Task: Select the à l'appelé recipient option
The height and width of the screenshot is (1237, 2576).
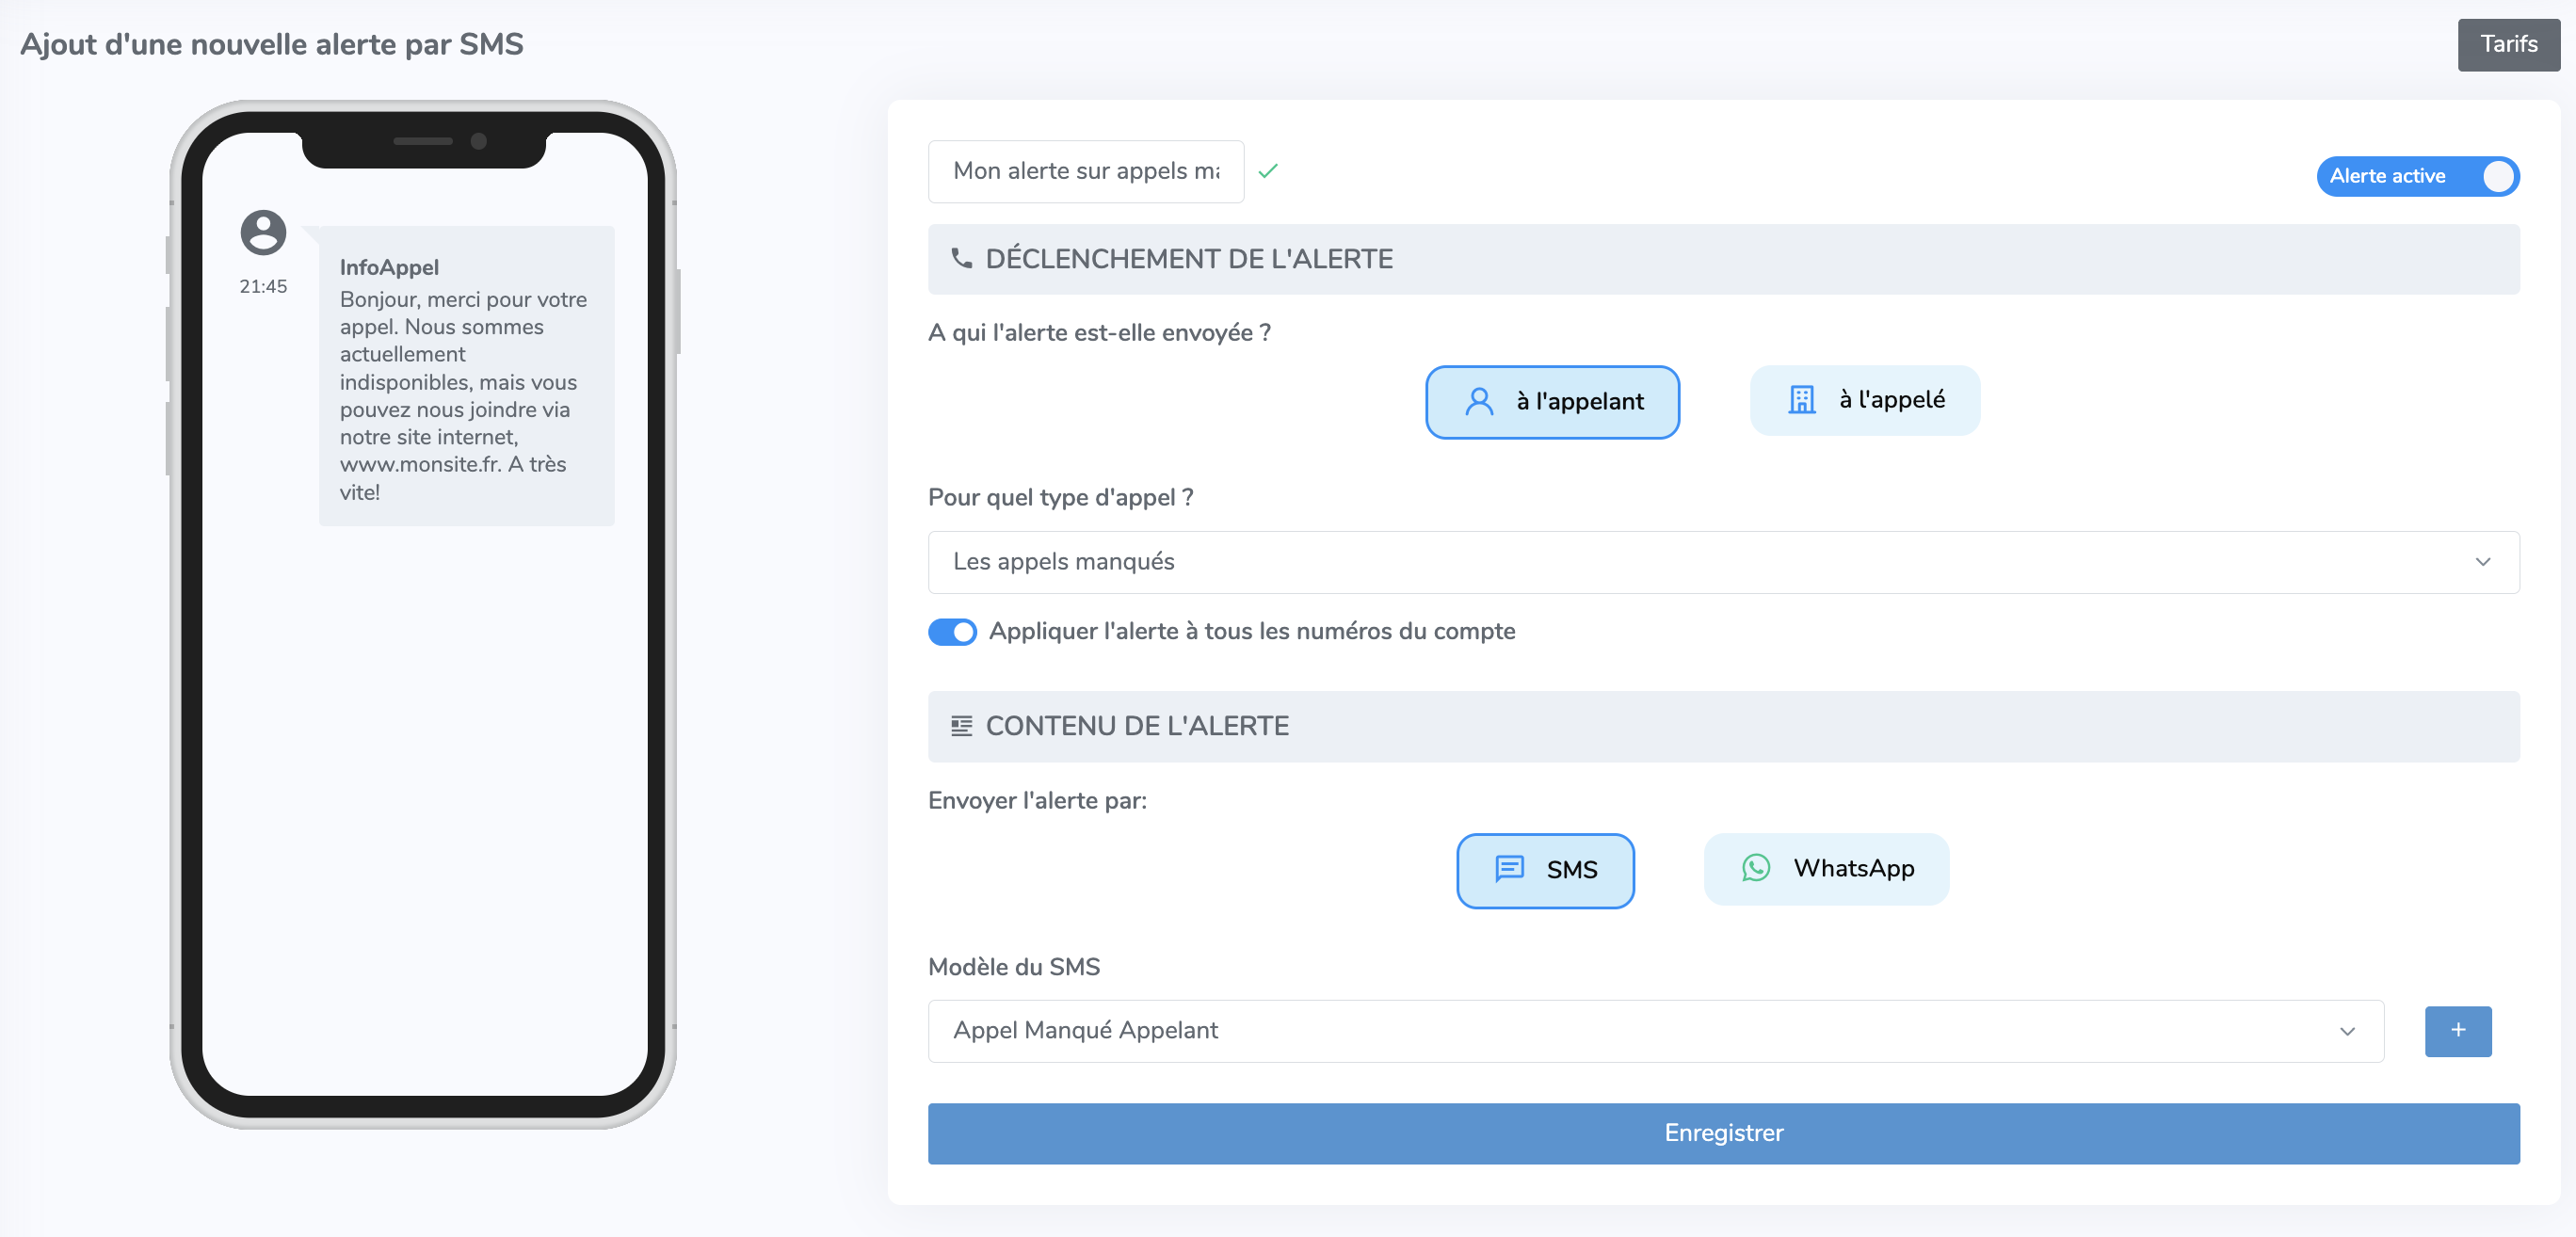Action: 1864,400
